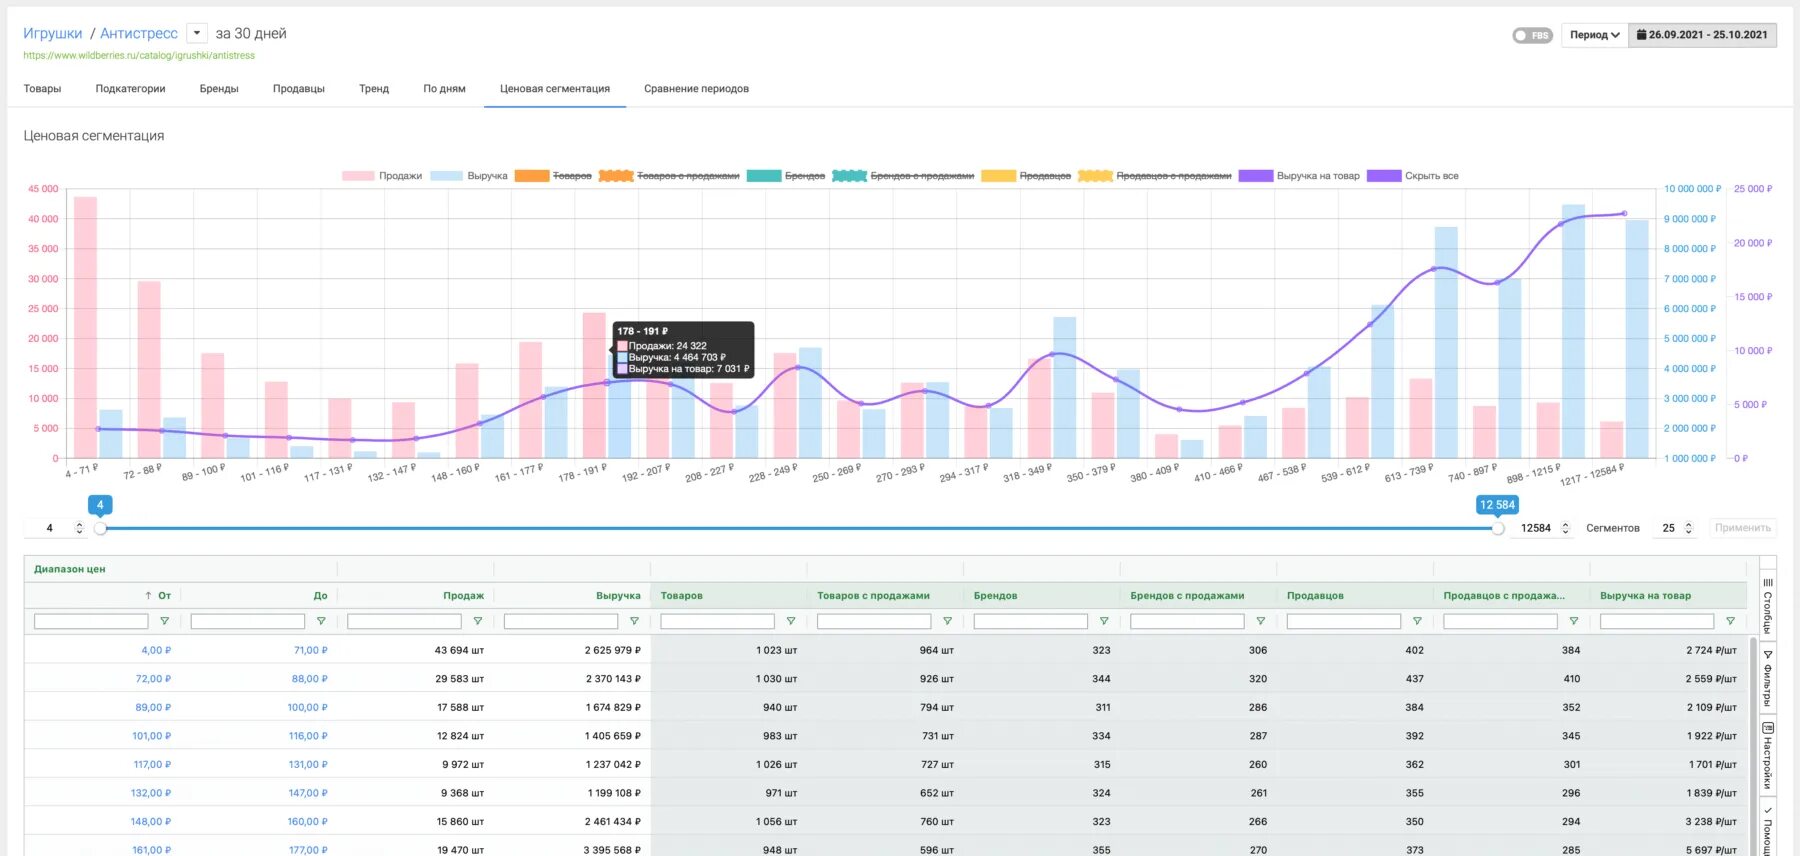
Task: Open the Сравнение периодов tab
Action: click(696, 89)
